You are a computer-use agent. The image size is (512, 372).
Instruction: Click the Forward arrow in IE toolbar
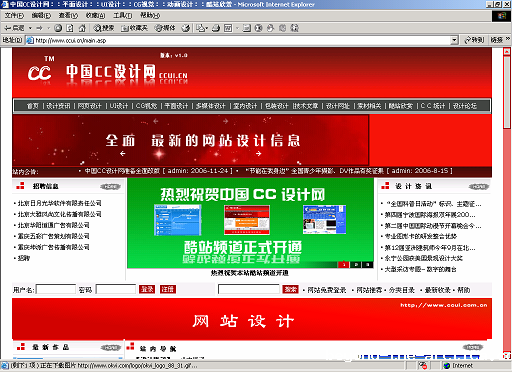coord(40,28)
